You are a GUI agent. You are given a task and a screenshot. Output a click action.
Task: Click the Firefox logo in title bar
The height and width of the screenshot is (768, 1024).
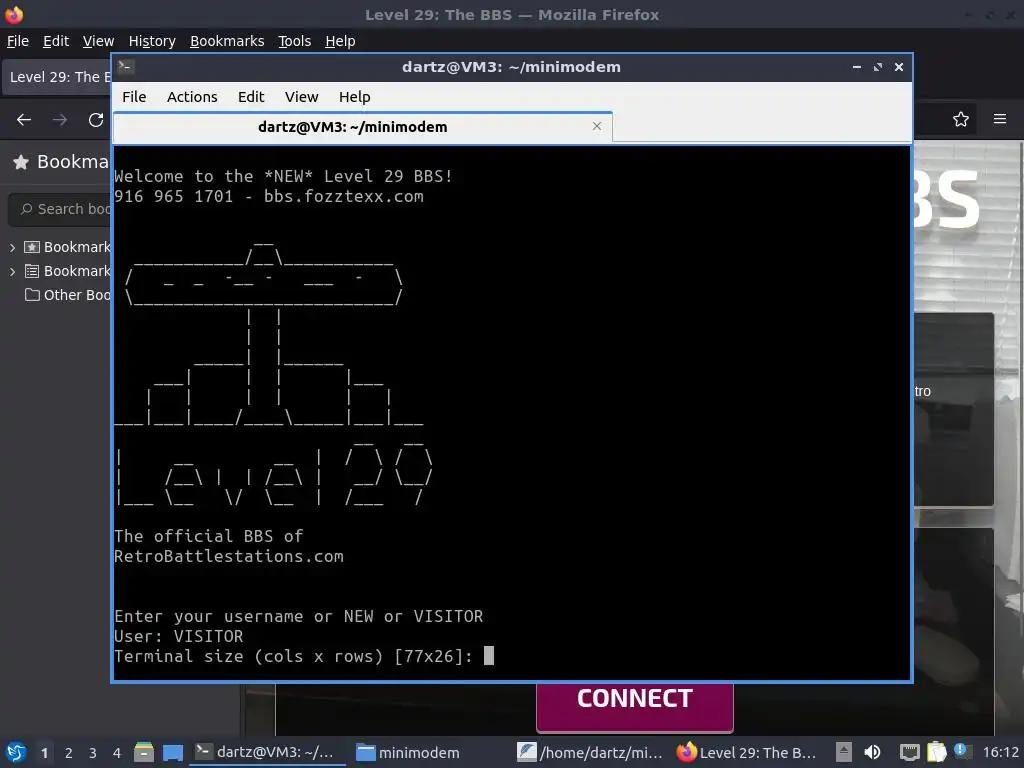(14, 14)
